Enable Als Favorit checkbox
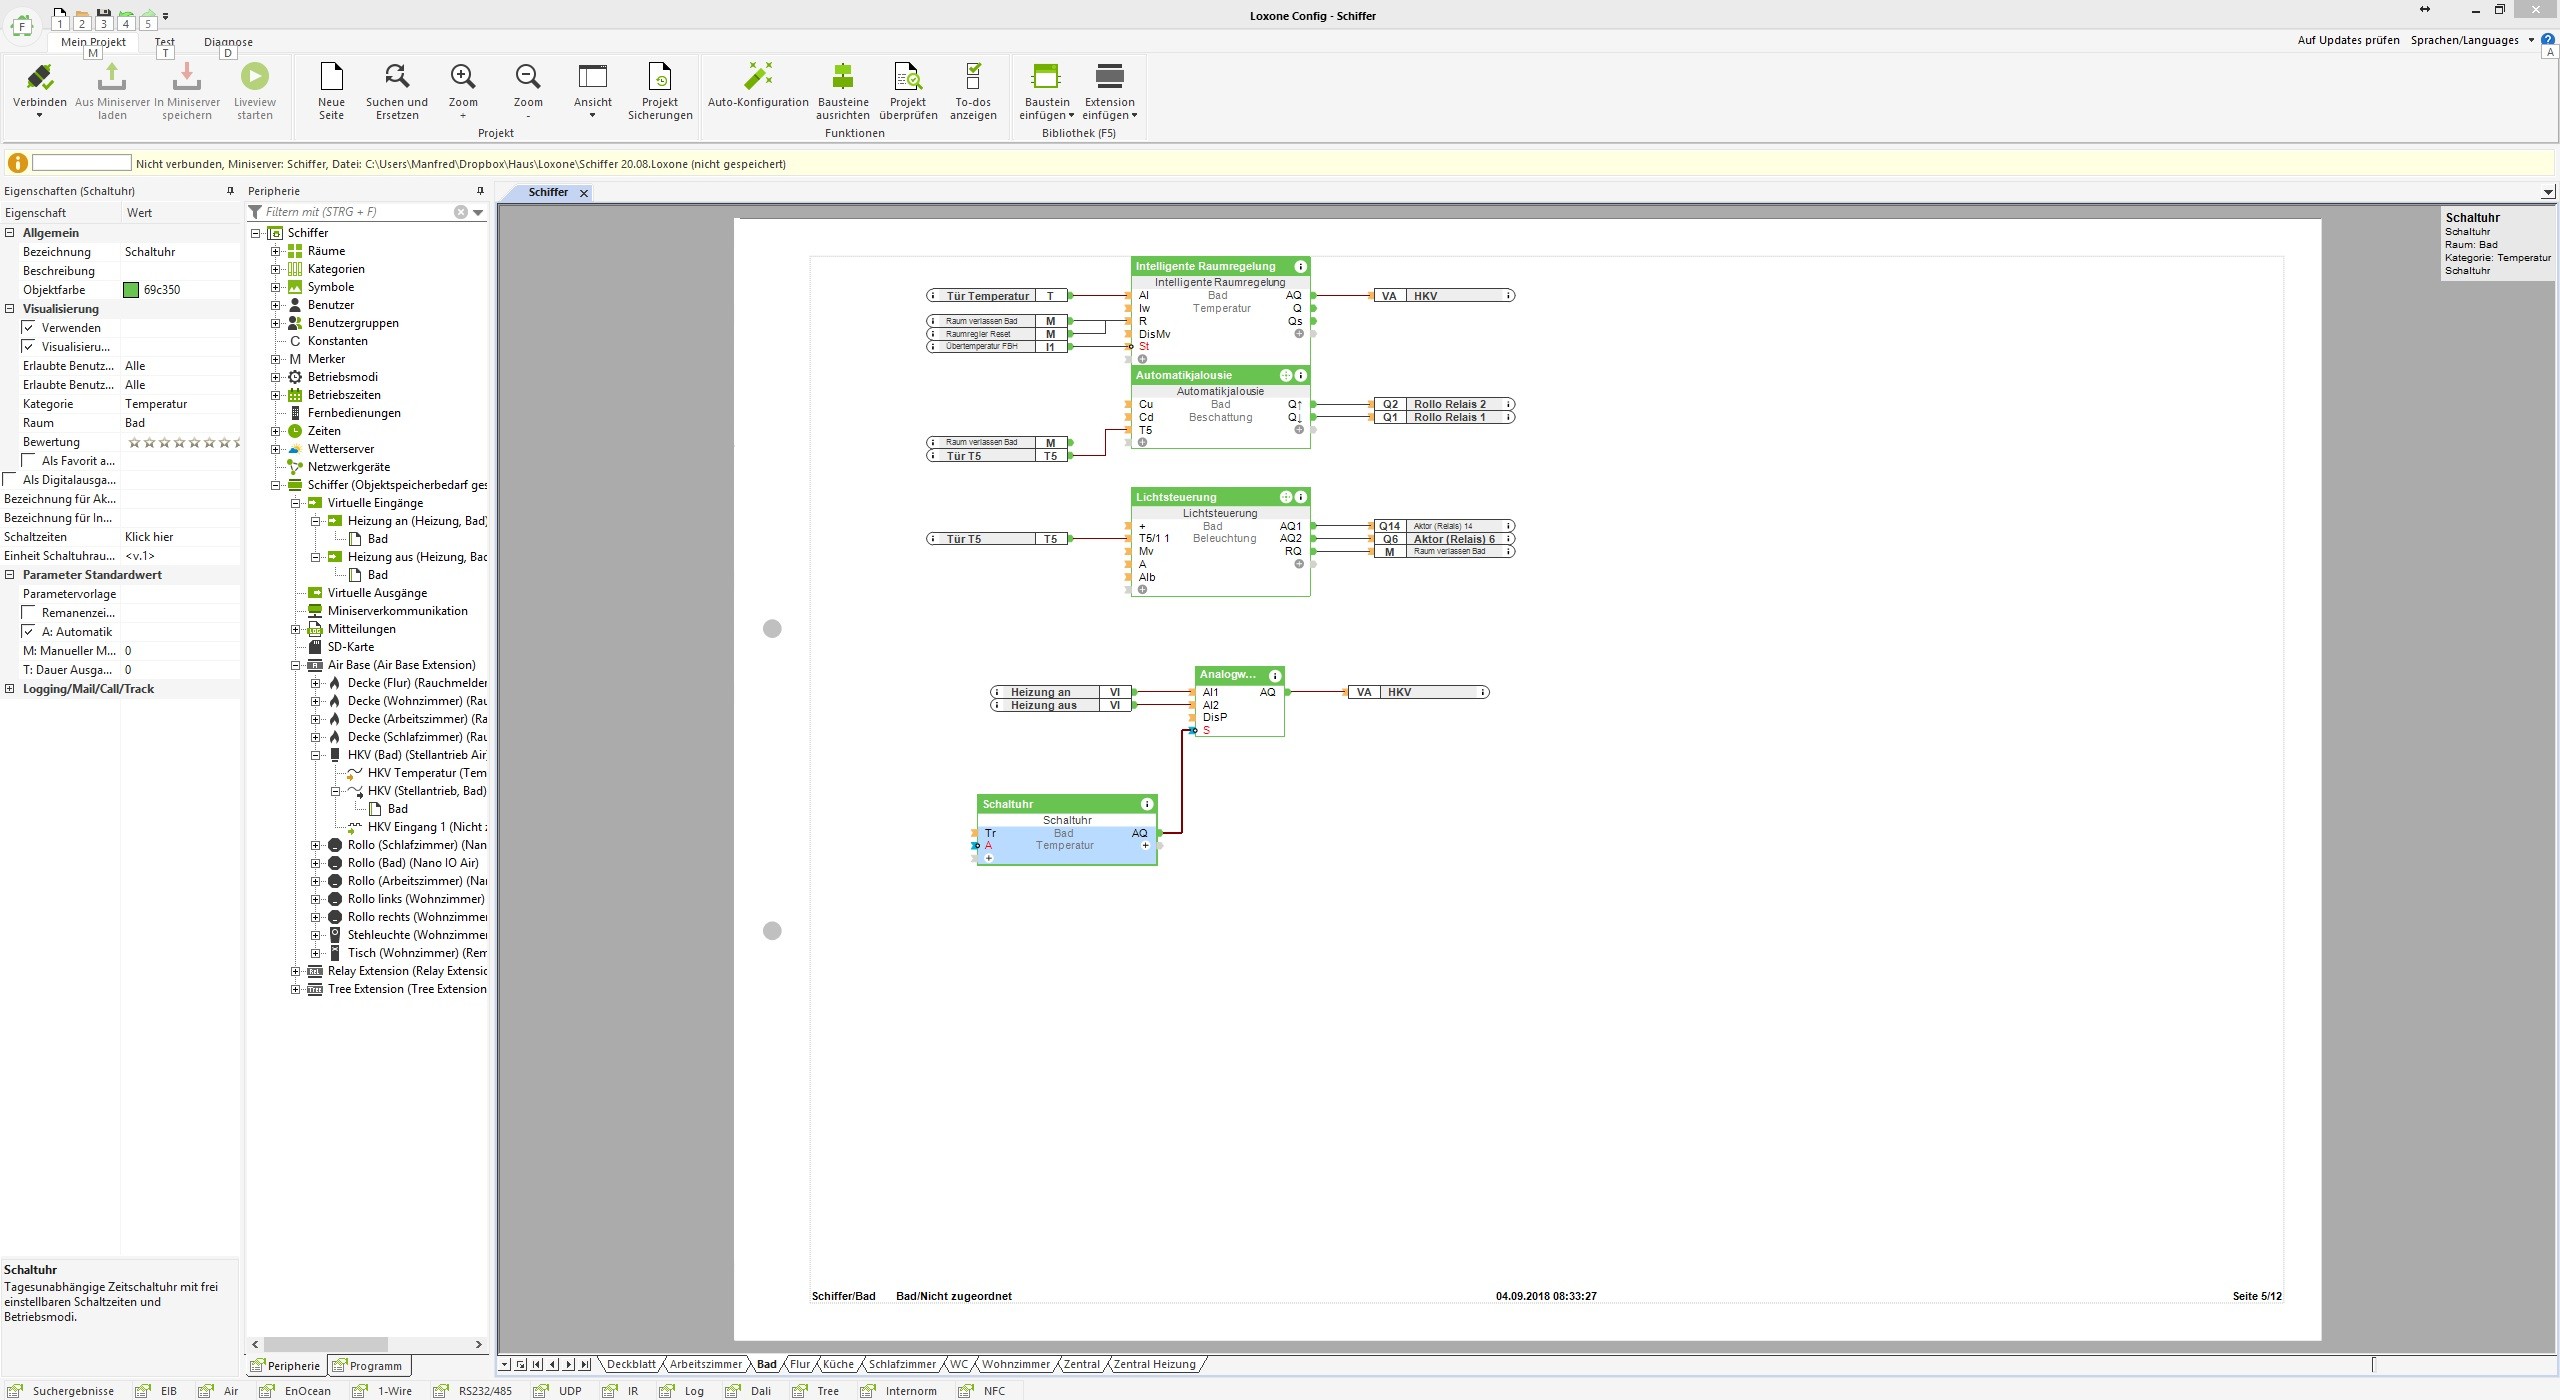The height and width of the screenshot is (1400, 2560). (x=29, y=461)
